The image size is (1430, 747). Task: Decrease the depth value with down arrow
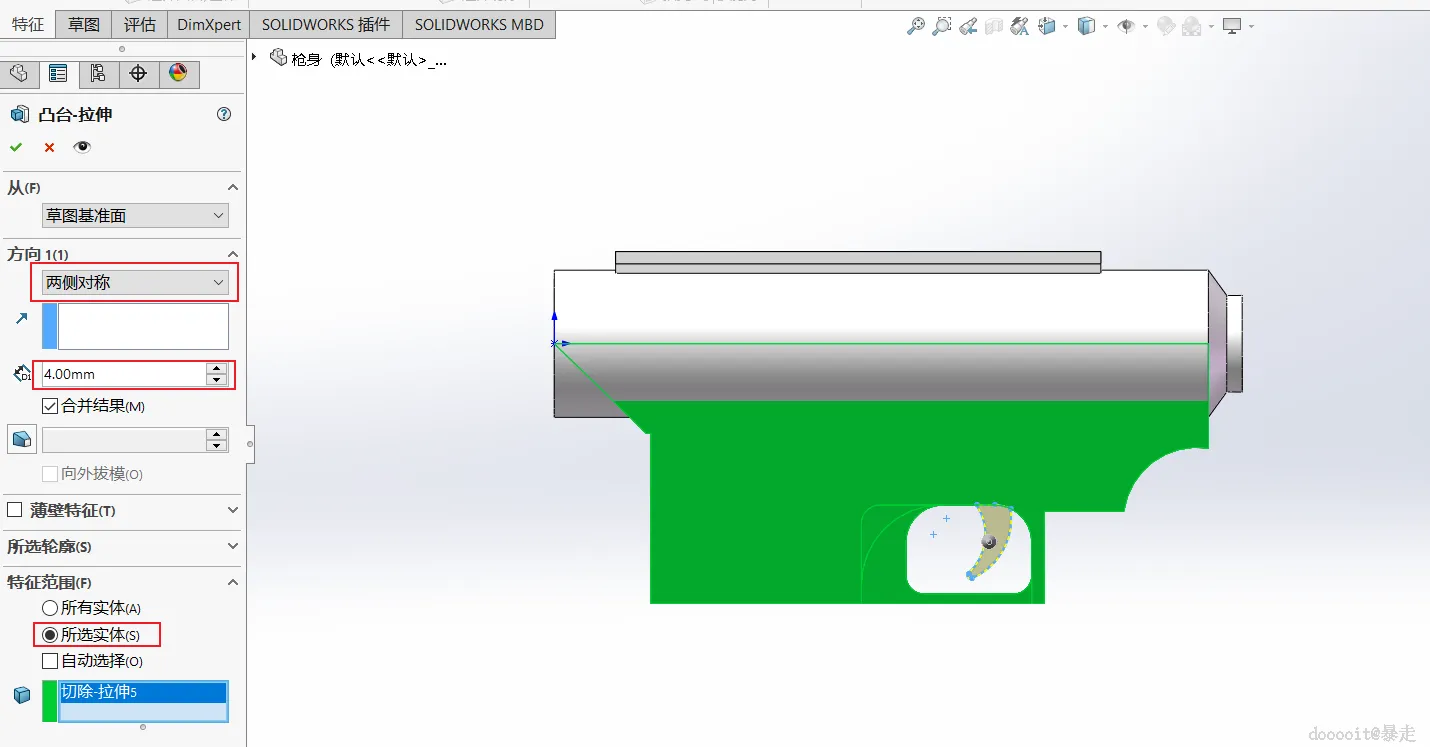click(x=216, y=380)
